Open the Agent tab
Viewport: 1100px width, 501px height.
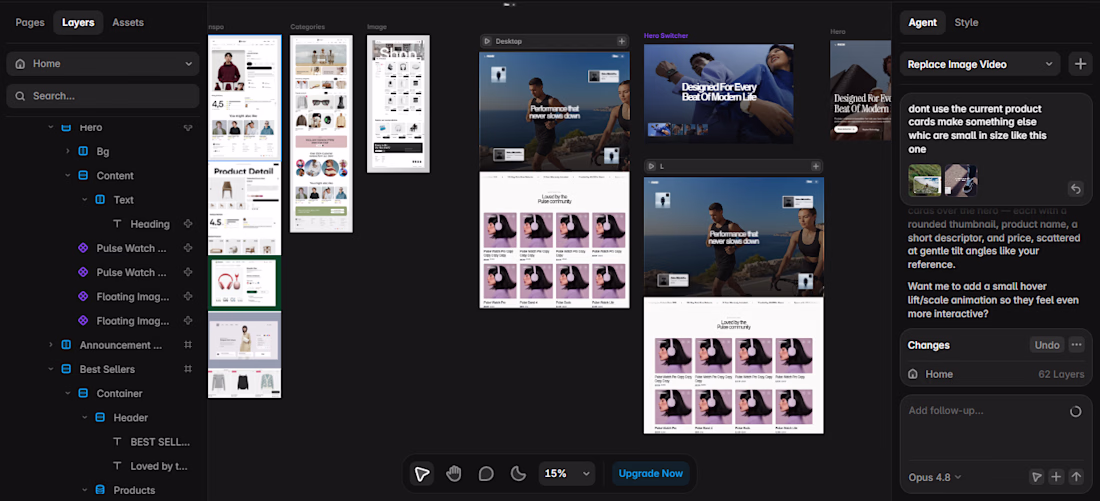coord(923,22)
